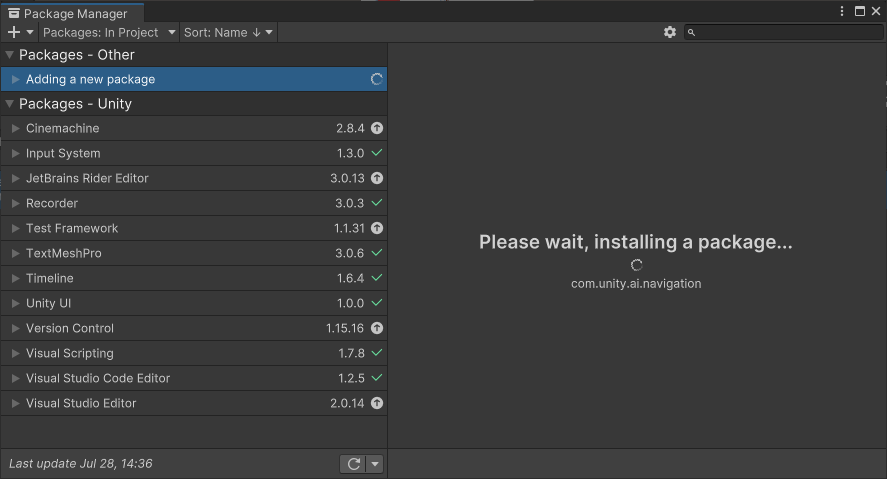
Task: Maximize the Package Manager window
Action: pos(860,11)
